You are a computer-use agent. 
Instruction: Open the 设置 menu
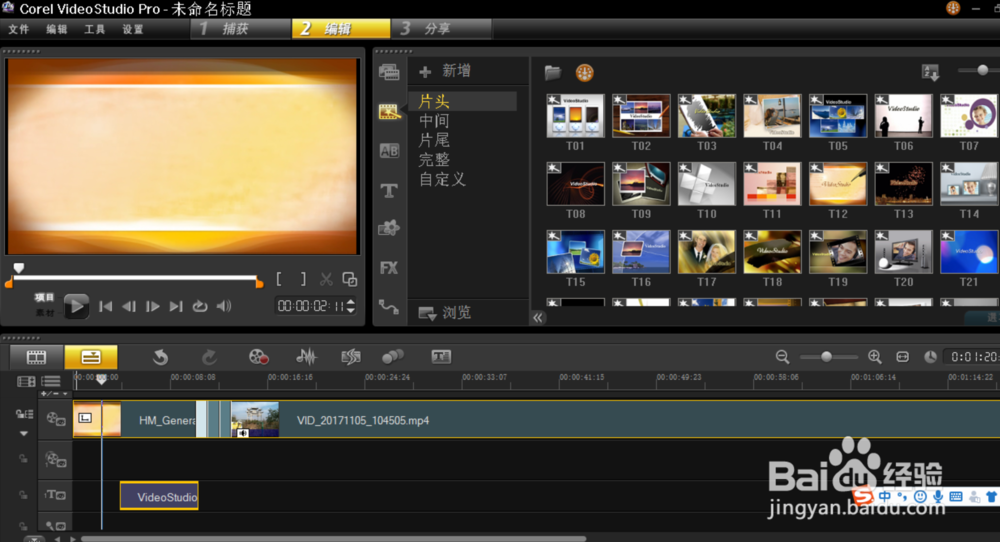pos(133,29)
